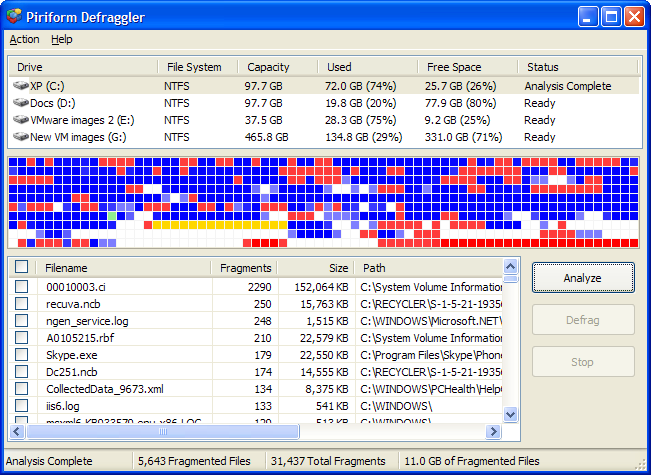Enable the checkbox next to ngen_service.log
Image resolution: width=651 pixels, height=475 pixels.
[x=22, y=321]
